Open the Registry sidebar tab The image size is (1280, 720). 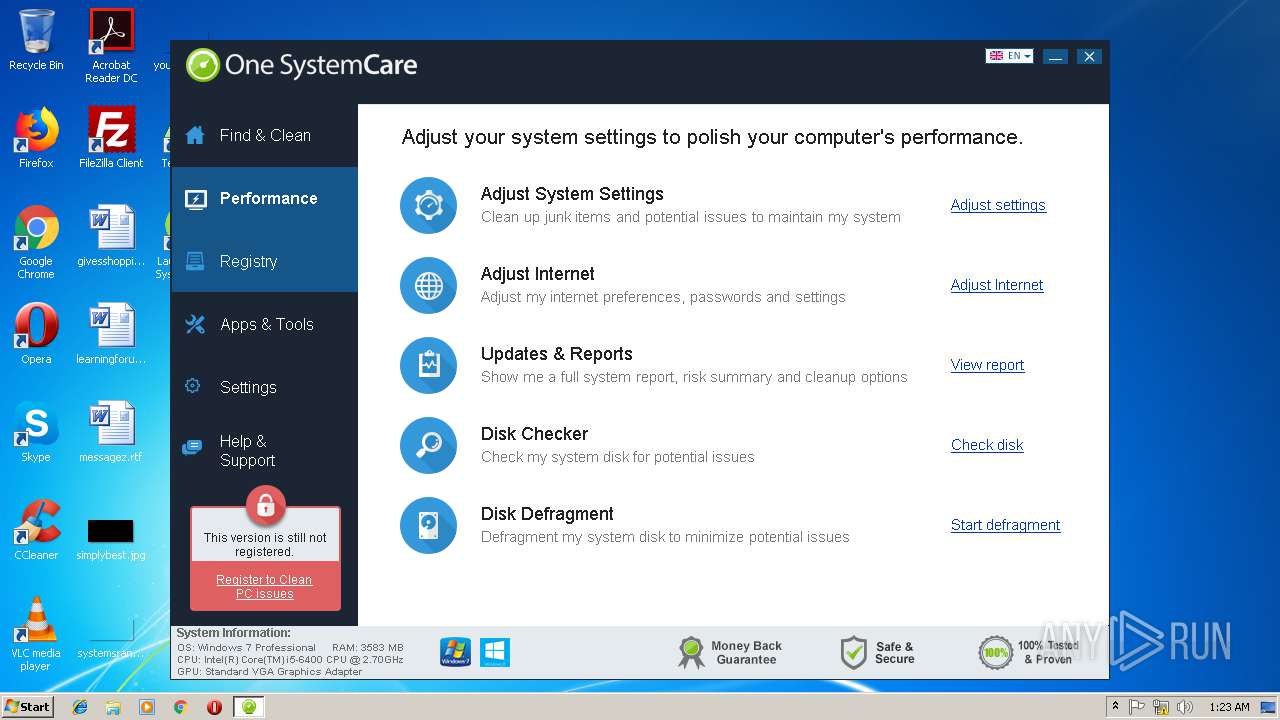(x=264, y=261)
